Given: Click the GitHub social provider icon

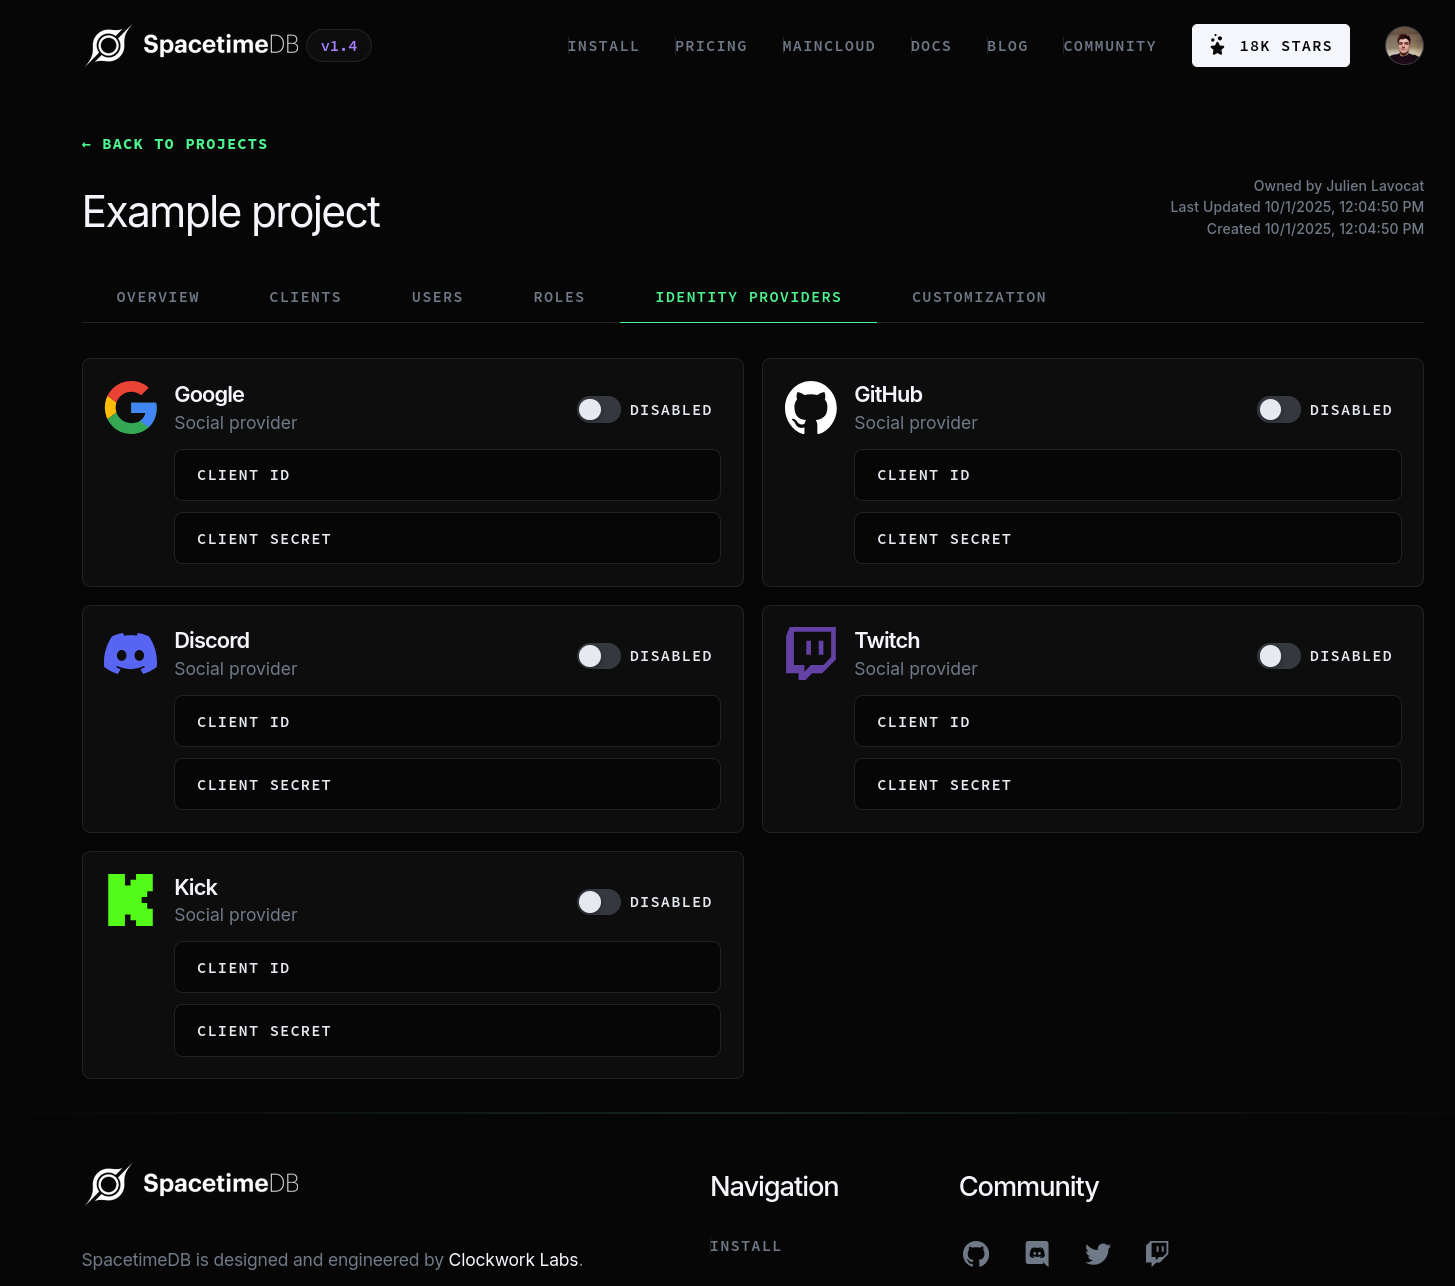Looking at the screenshot, I should [810, 407].
